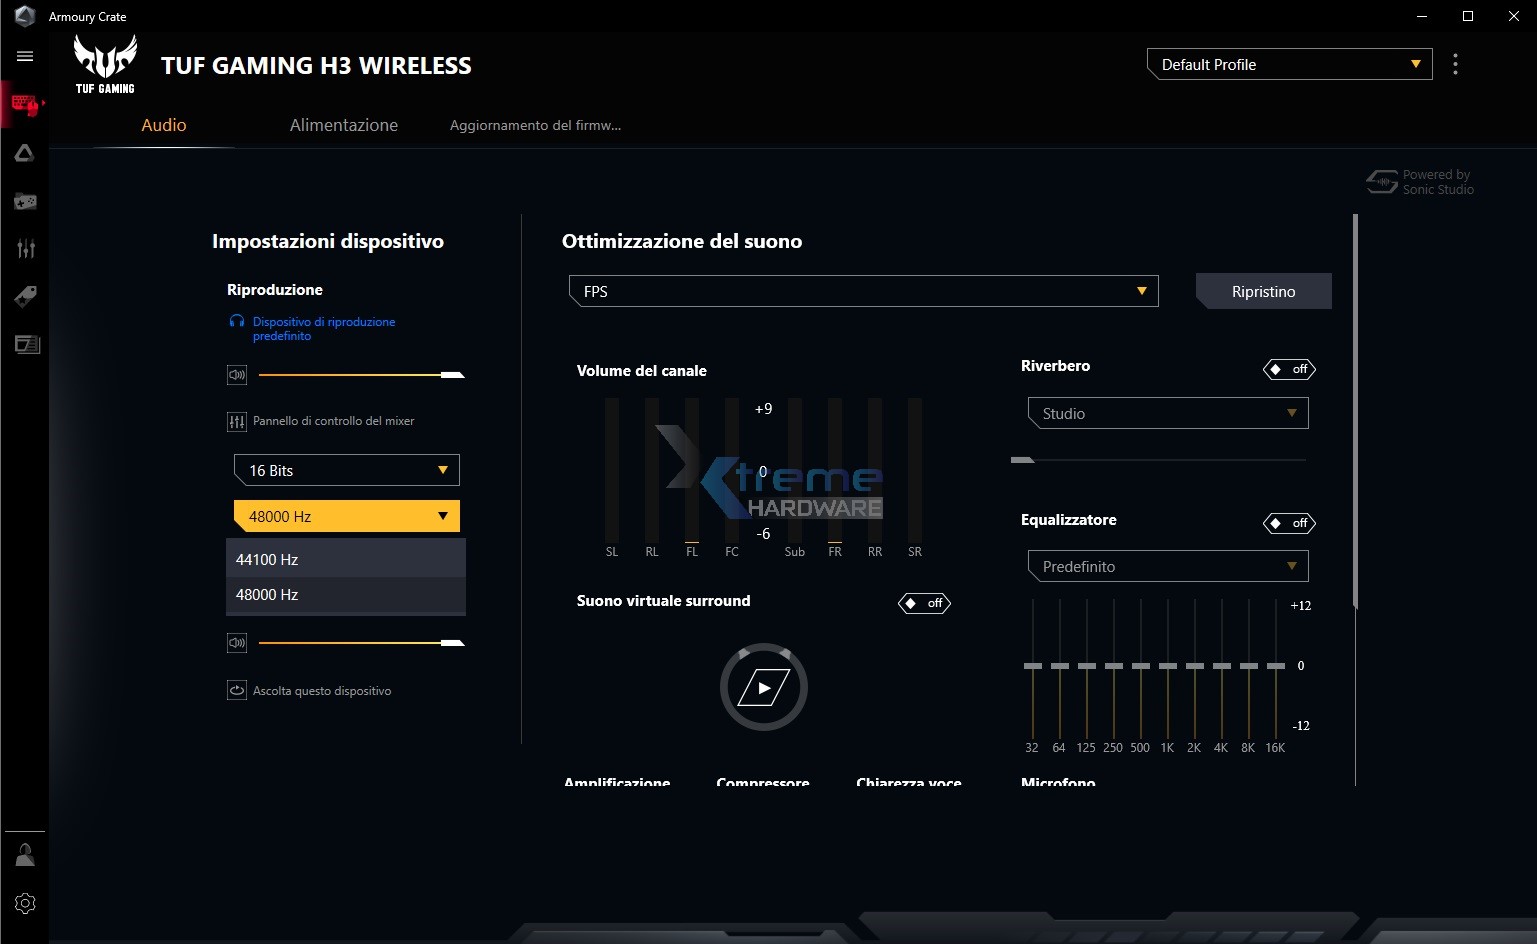Open the deals tag icon in sidebar

coord(25,296)
